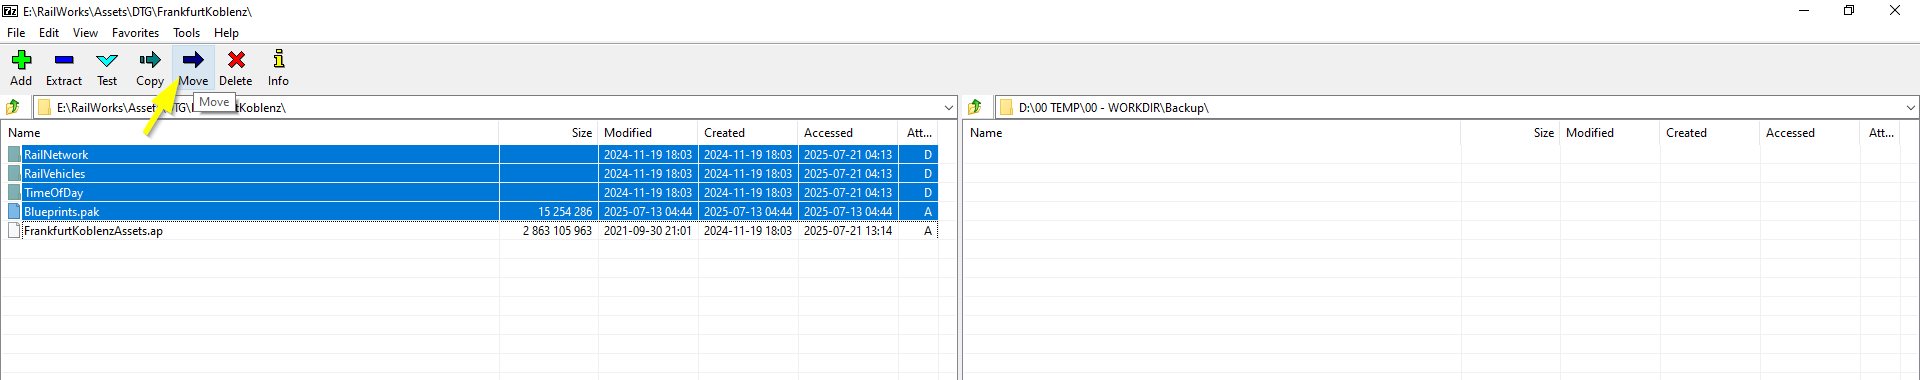Sort right panel by Name column
1920x380 pixels.
pyautogui.click(x=1212, y=133)
